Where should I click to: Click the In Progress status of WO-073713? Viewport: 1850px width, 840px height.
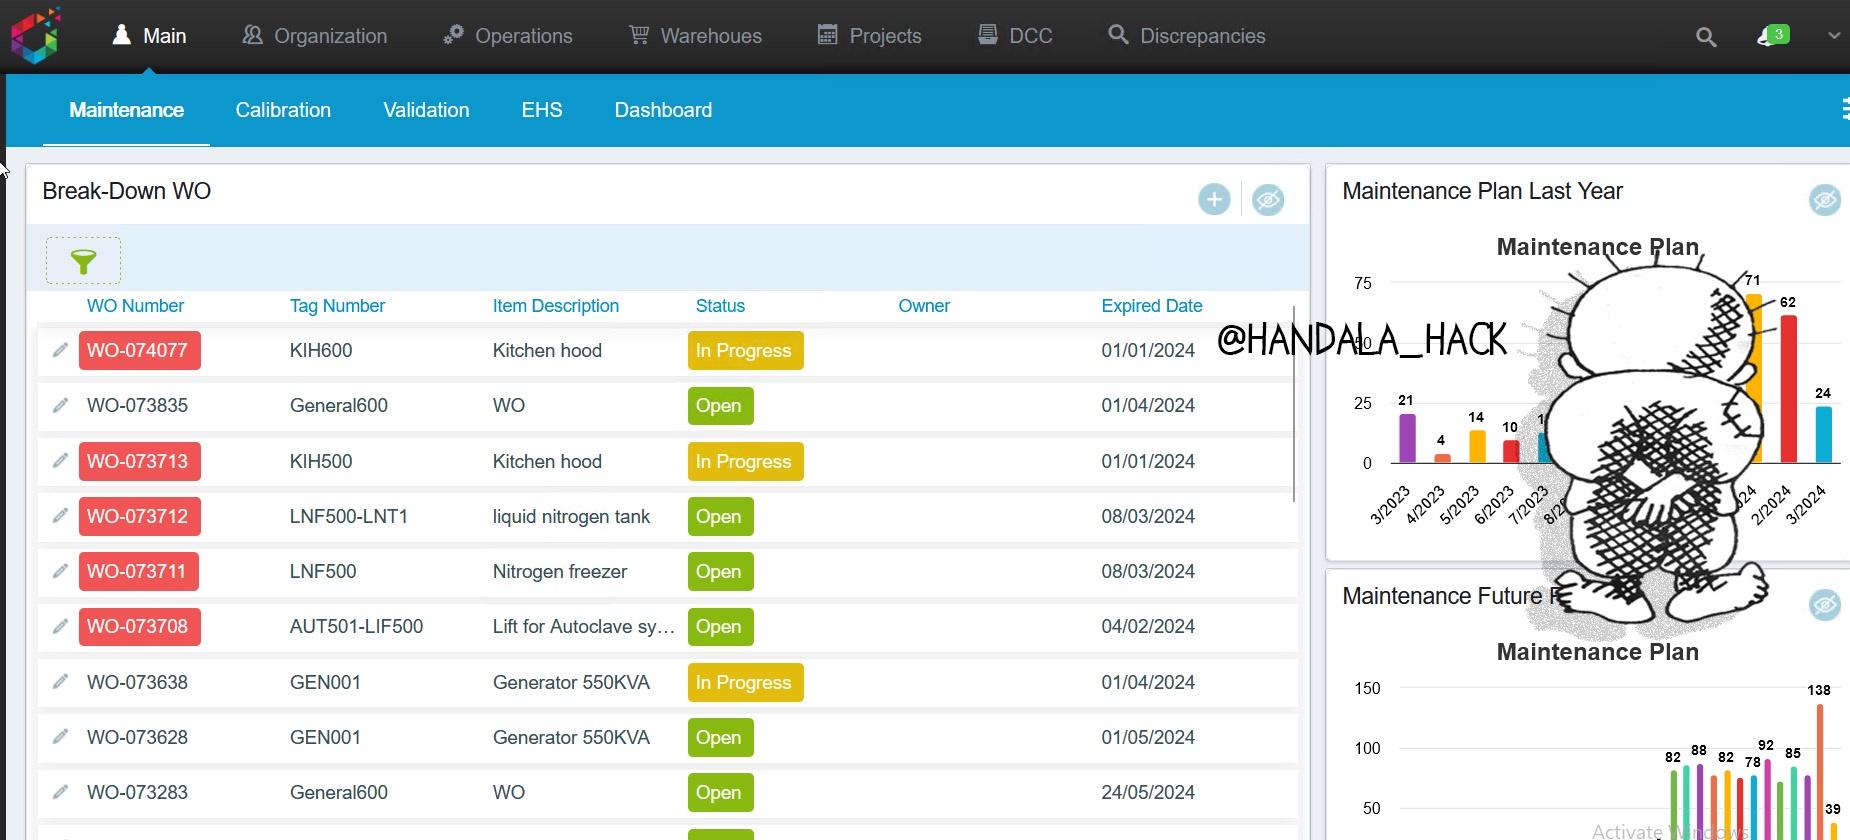point(745,461)
